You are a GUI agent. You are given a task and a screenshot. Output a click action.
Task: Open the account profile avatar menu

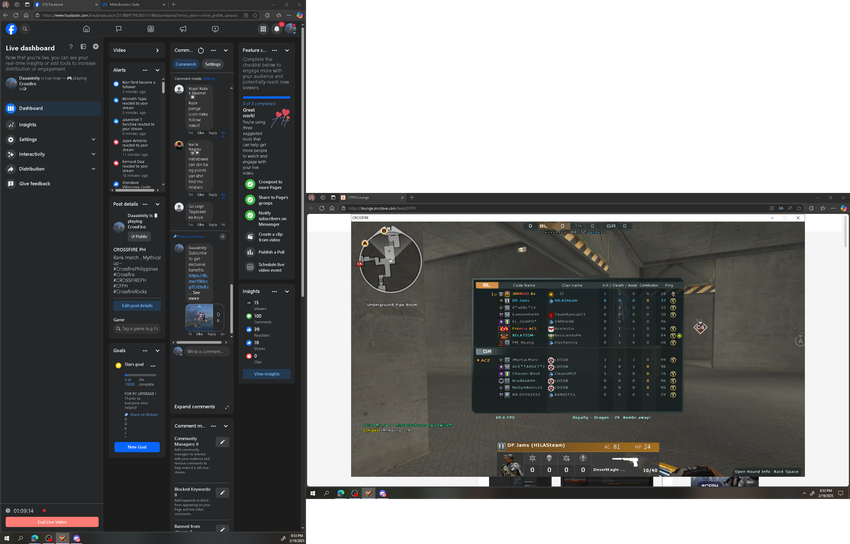(291, 29)
